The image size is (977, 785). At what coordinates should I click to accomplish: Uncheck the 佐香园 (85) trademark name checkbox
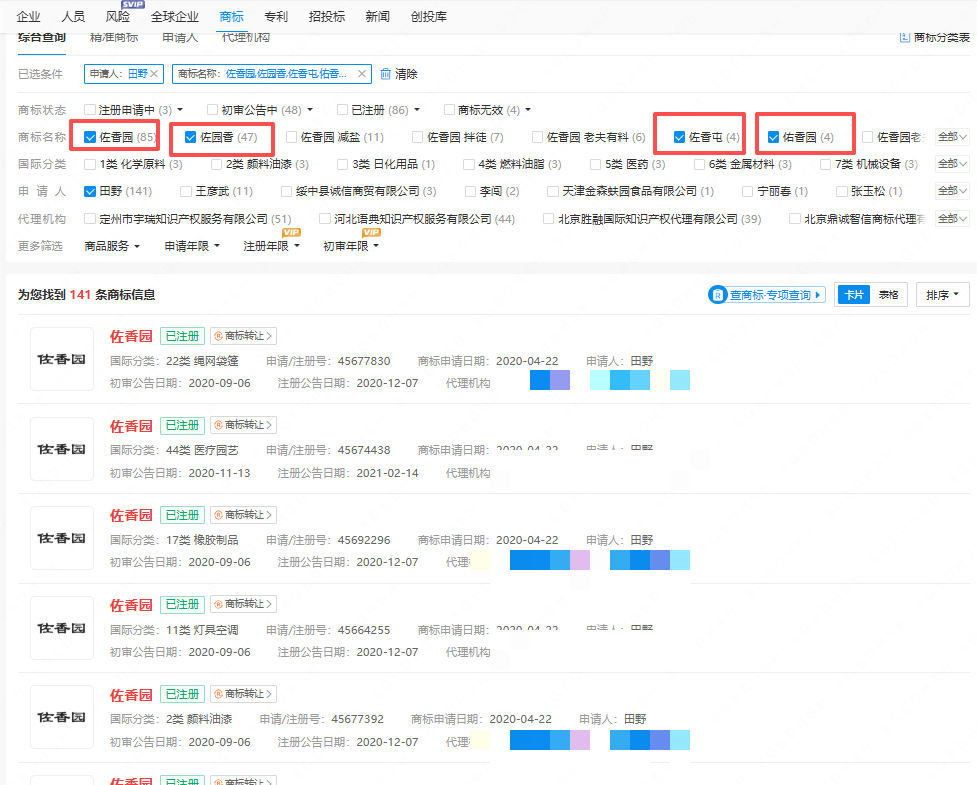(x=91, y=137)
